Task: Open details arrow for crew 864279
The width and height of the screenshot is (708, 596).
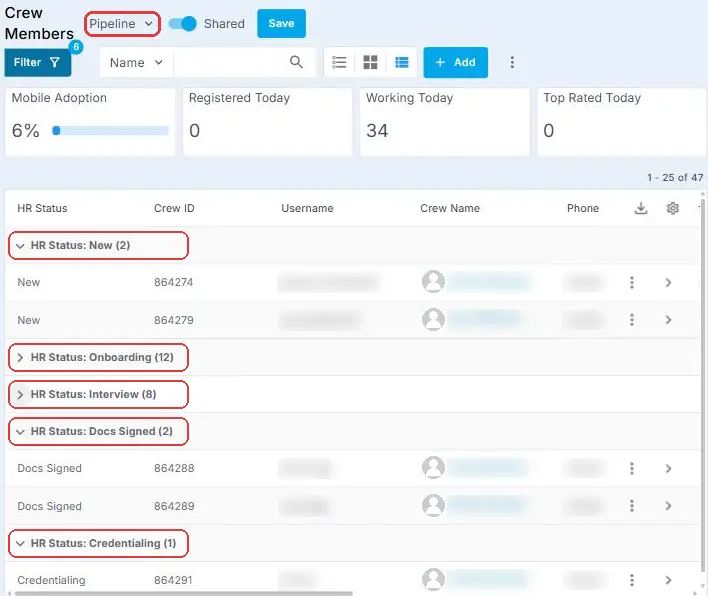Action: coord(668,320)
